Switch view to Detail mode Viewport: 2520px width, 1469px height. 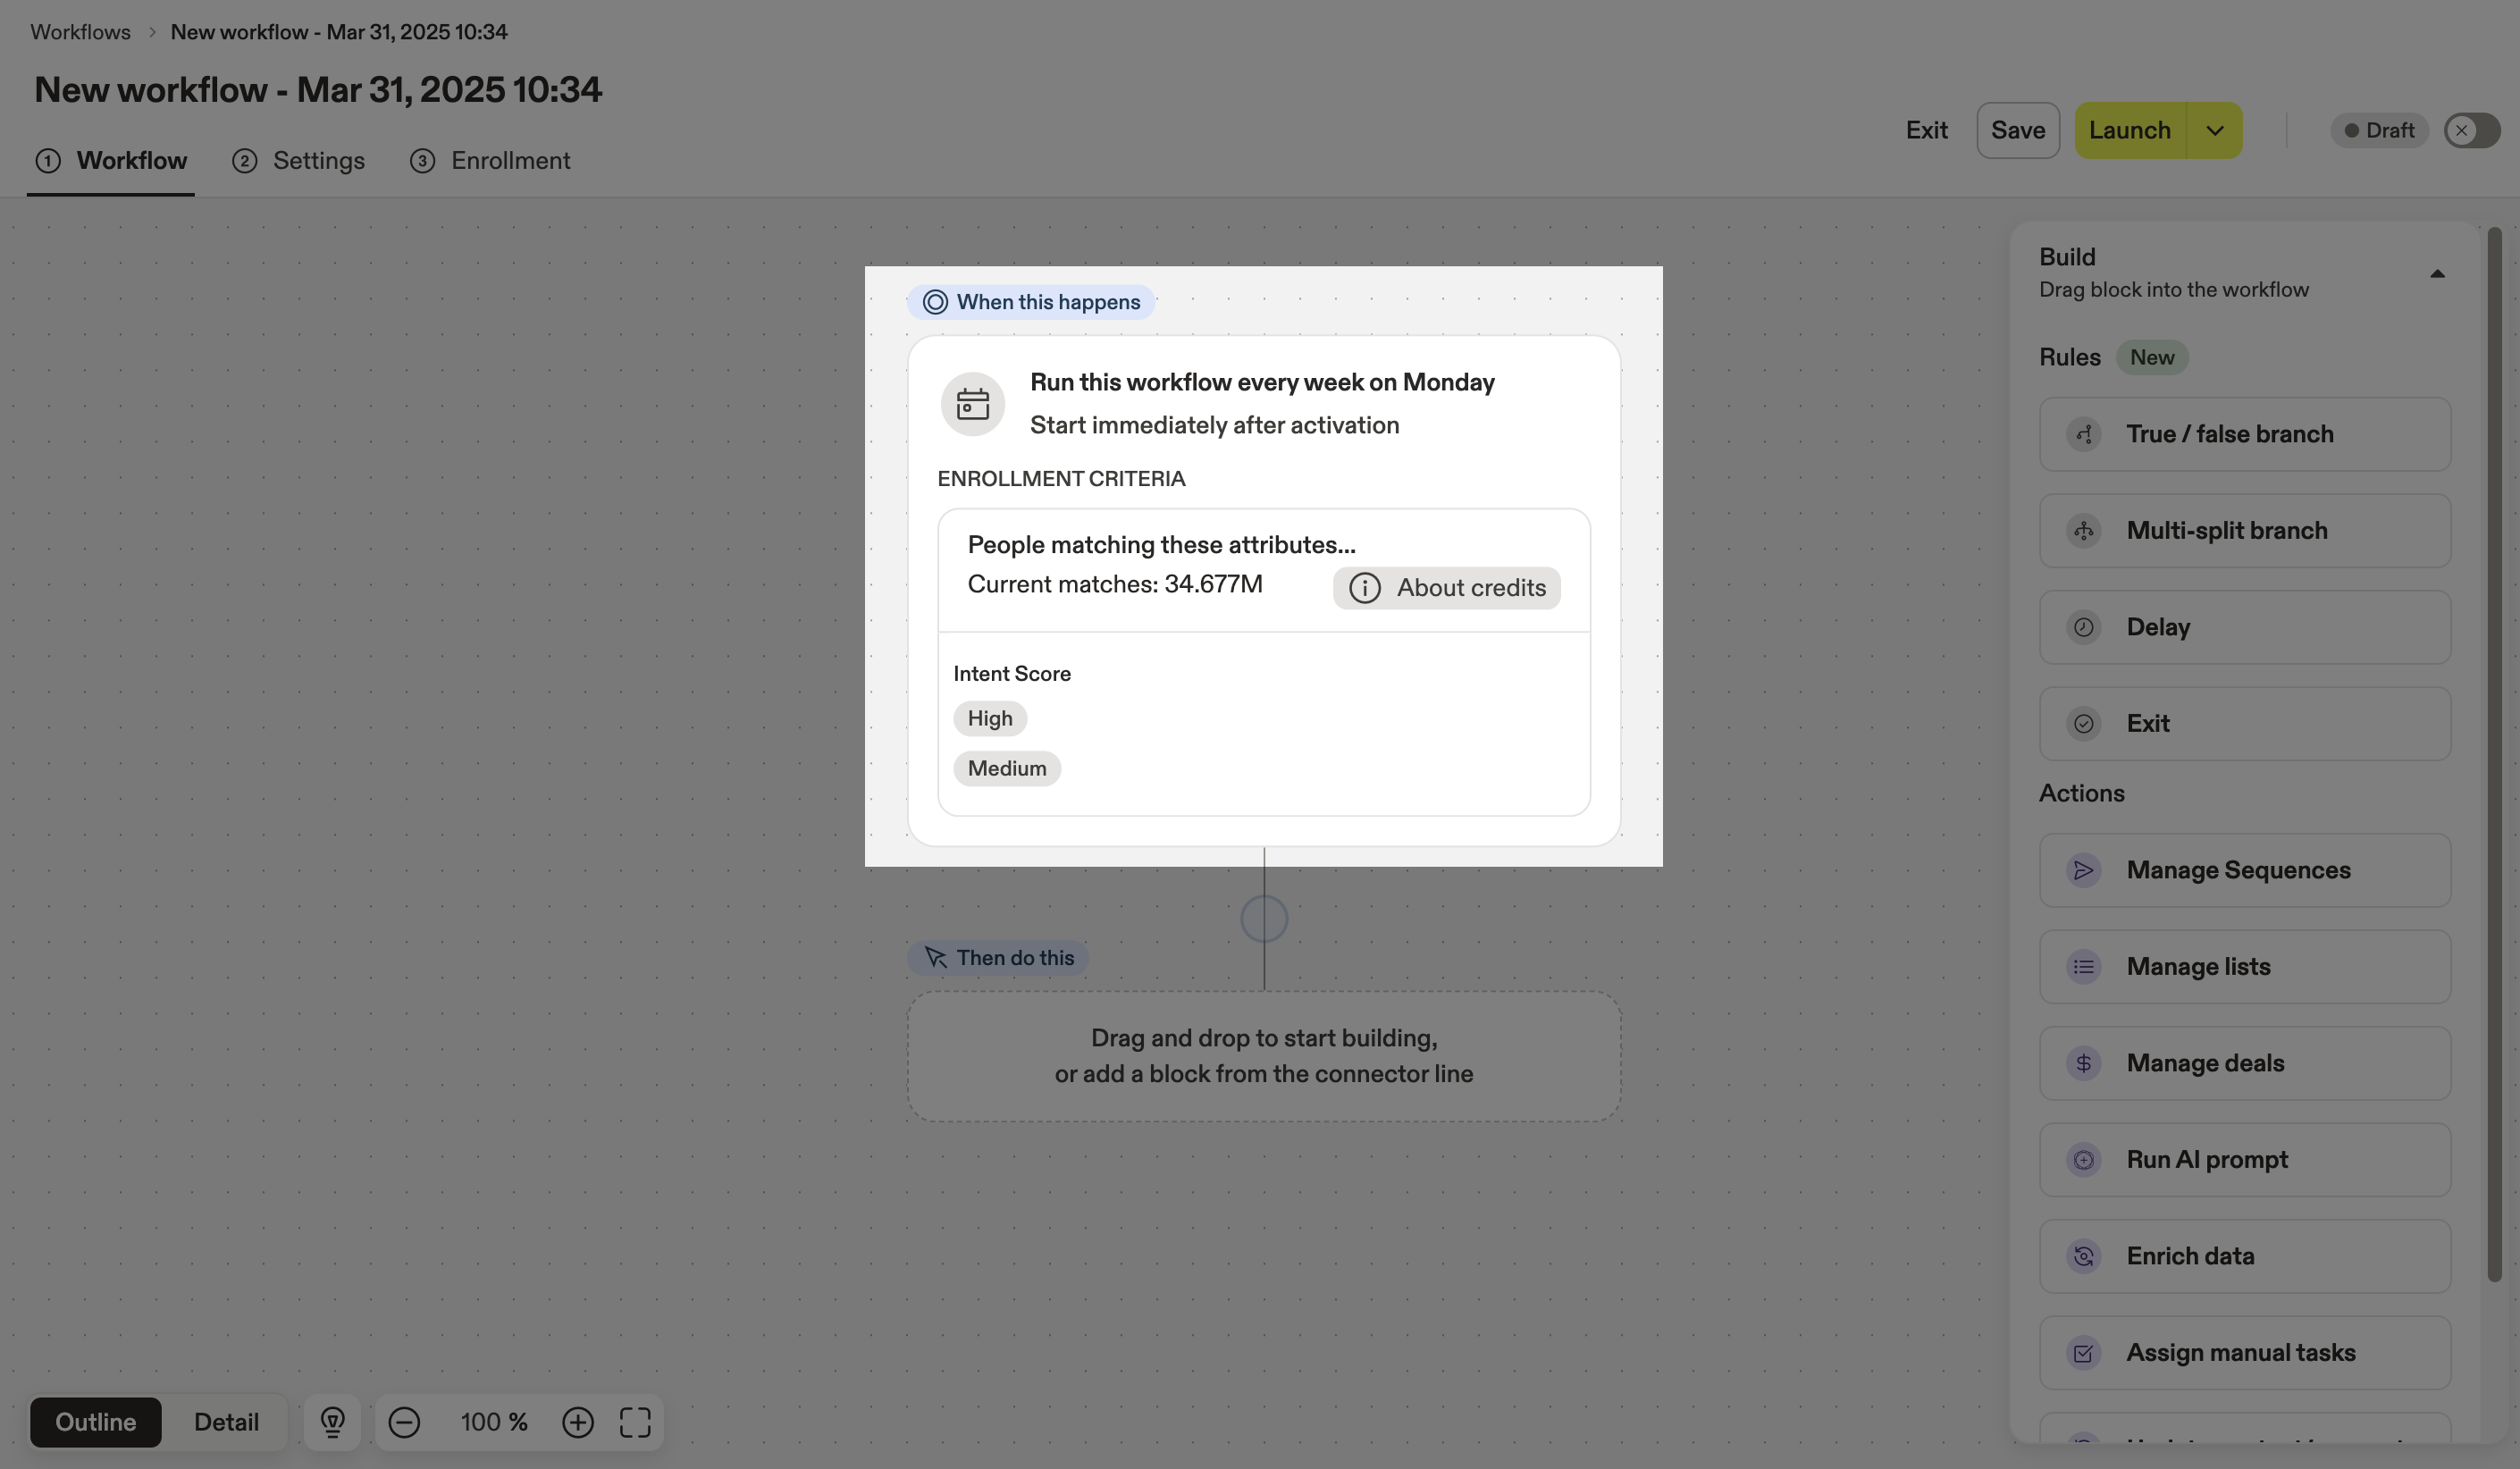tap(226, 1422)
